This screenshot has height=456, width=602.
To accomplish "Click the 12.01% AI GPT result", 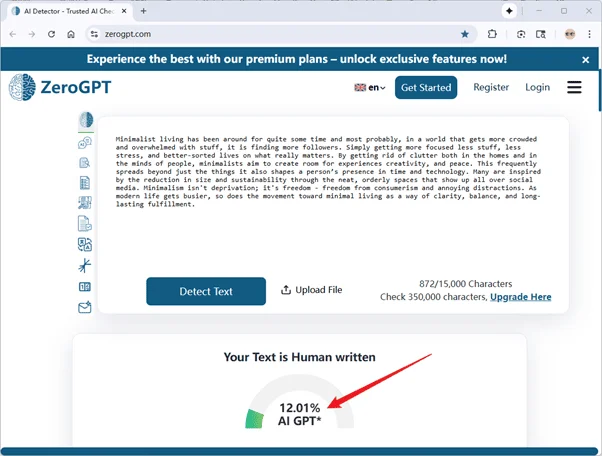I will (x=299, y=414).
